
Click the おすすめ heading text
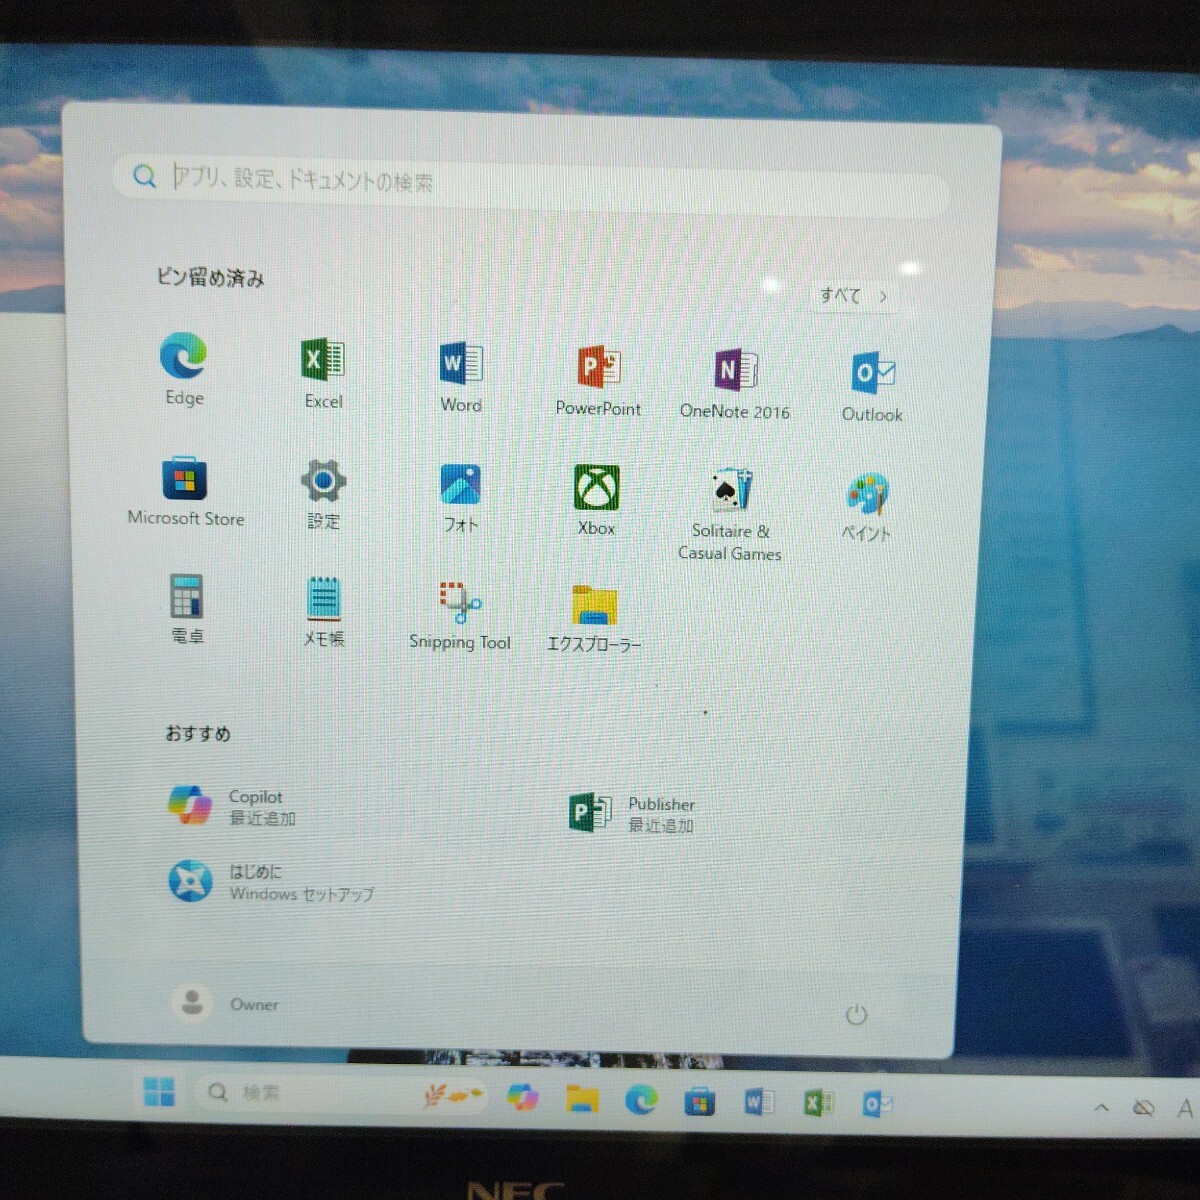(x=198, y=733)
